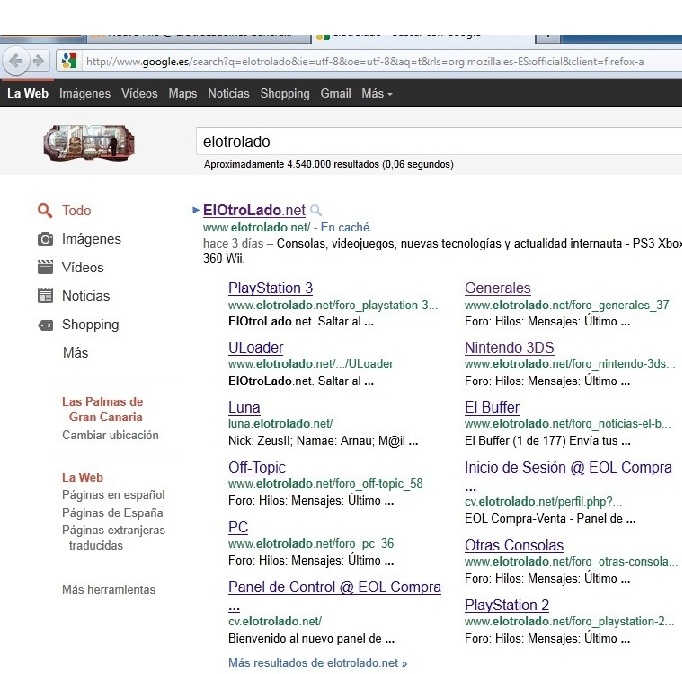682x674 pixels.
Task: Open the Nintendo 3DS sitelink
Action: [509, 348]
